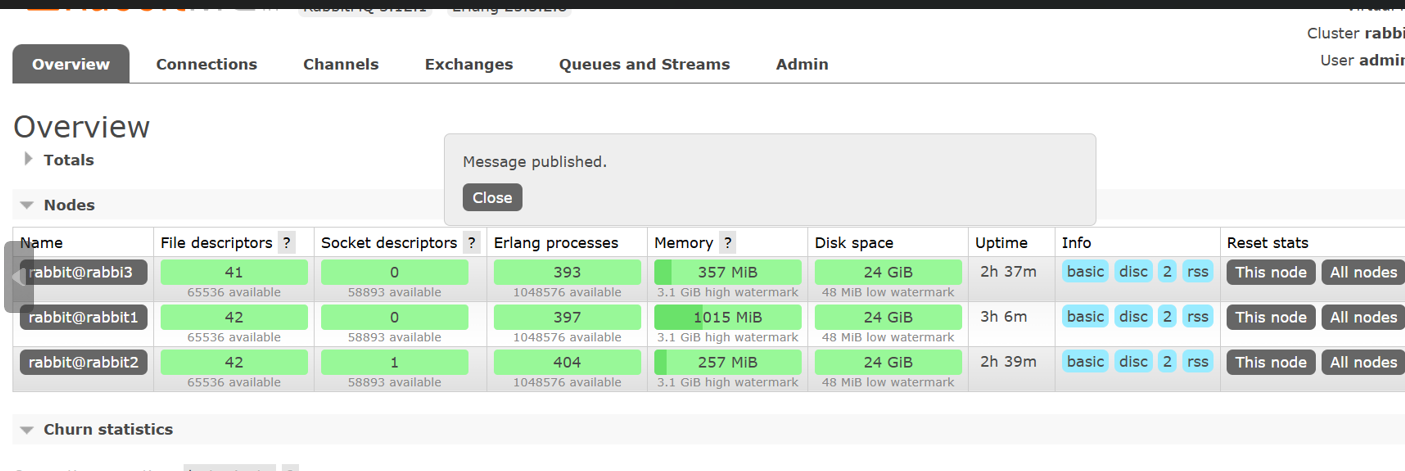Click the Socket descriptors help question mark
The image size is (1405, 471).
[x=471, y=243]
